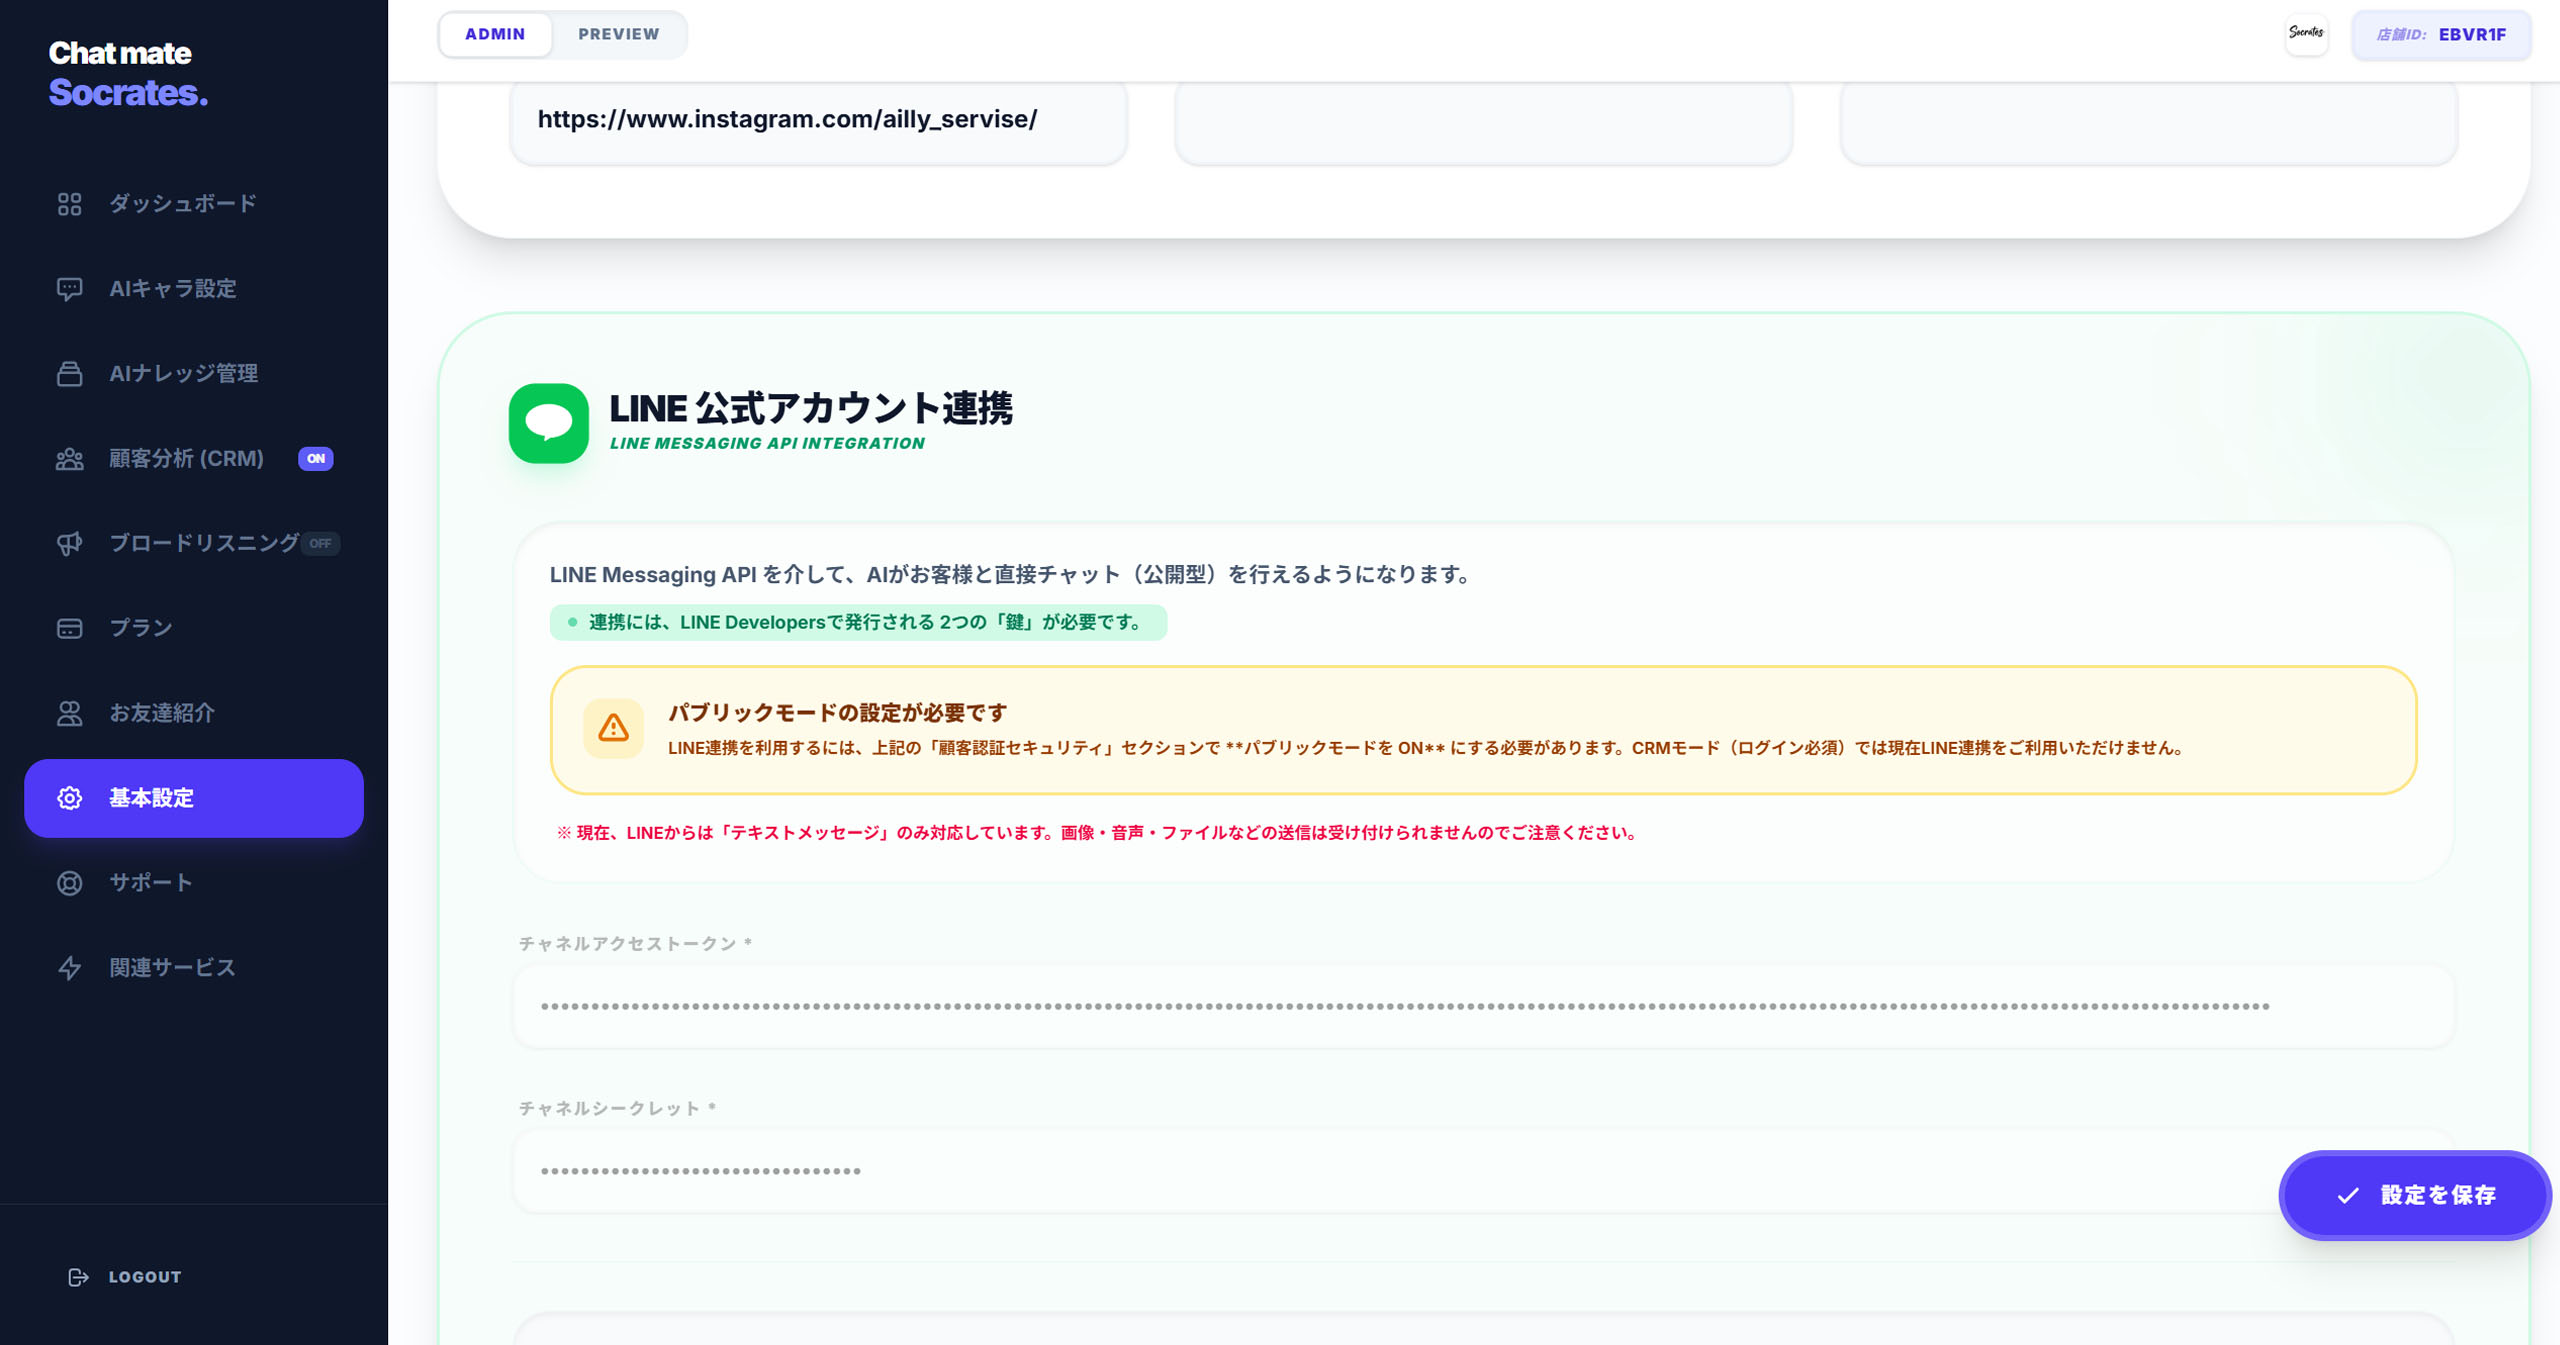Screen dimensions: 2560x1345
Task: Click the Chat mate Socrates logo
Action: [x=128, y=73]
